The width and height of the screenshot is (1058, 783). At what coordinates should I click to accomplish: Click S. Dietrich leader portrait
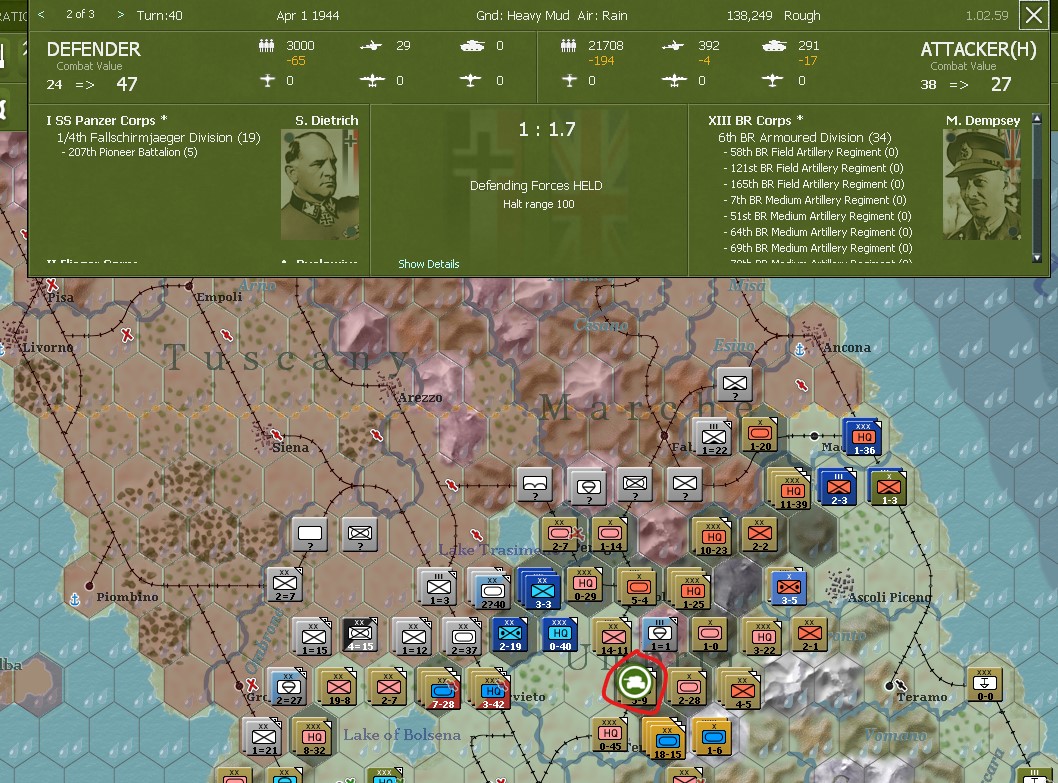pos(320,185)
